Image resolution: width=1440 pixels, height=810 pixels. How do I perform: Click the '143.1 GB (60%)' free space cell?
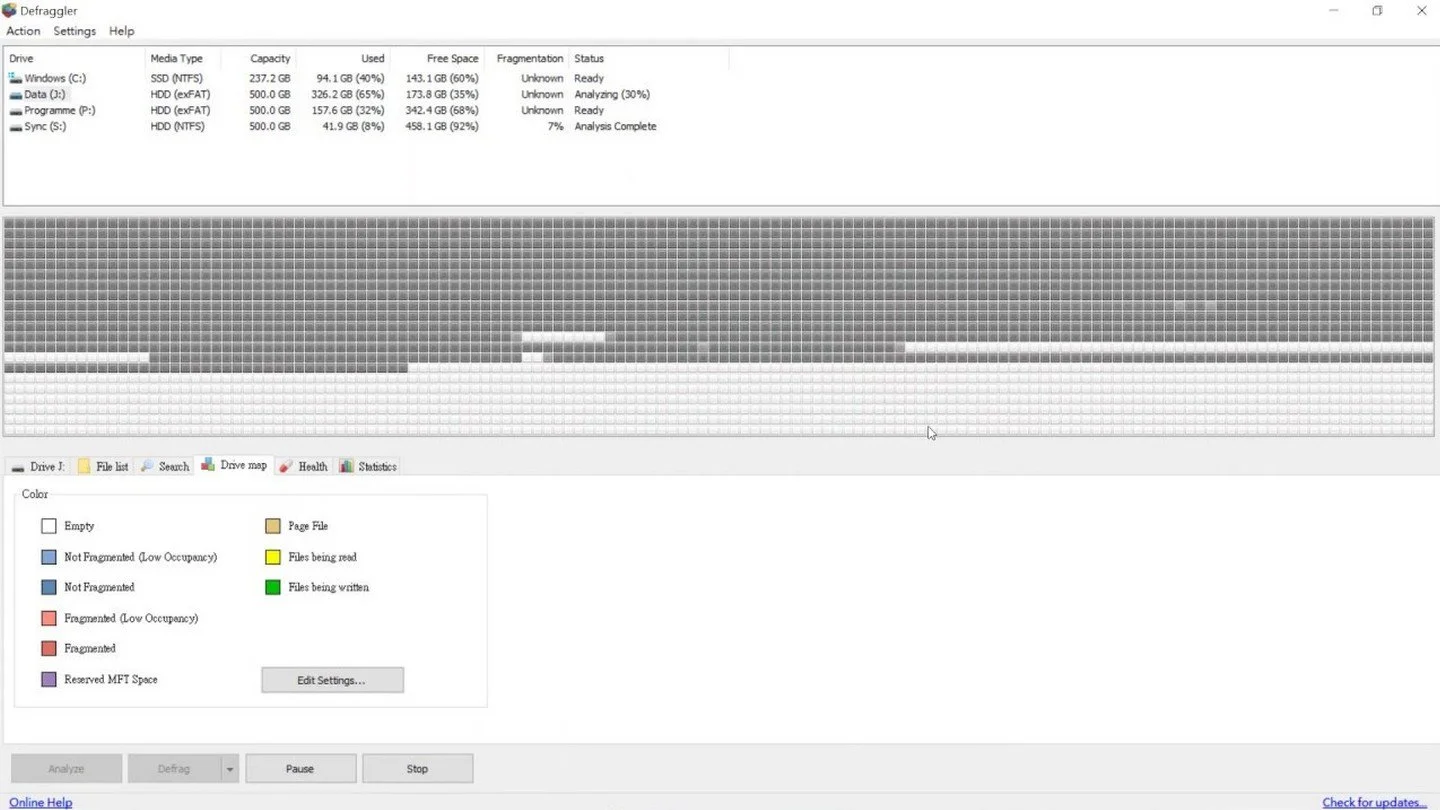pyautogui.click(x=442, y=78)
